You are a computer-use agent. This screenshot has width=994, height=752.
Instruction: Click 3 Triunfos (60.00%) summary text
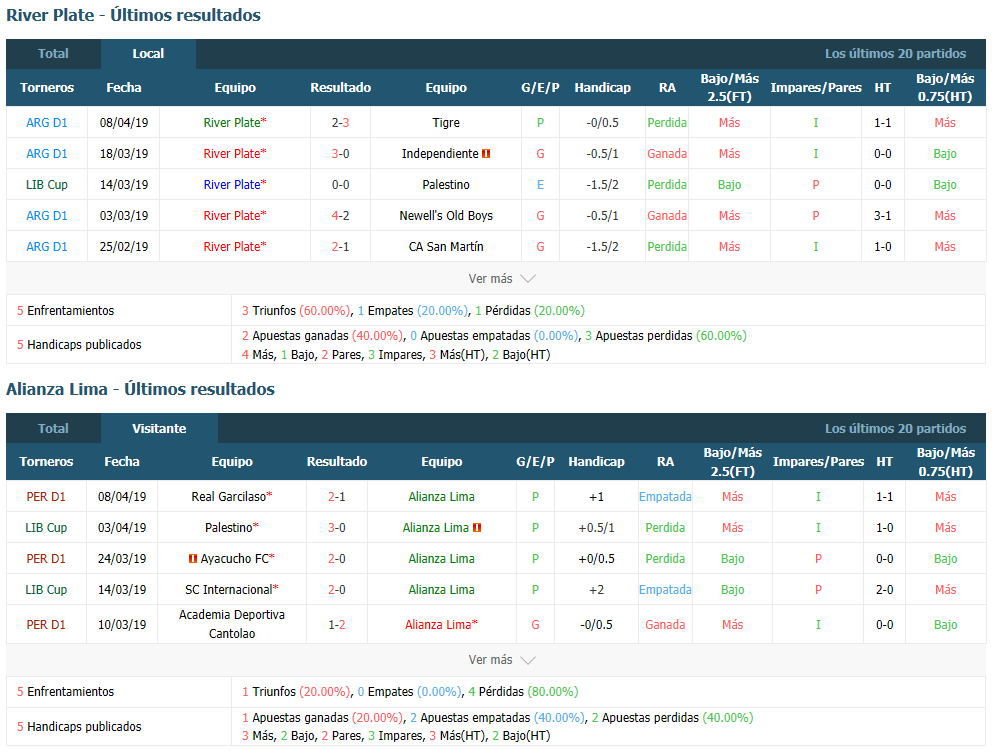click(x=295, y=311)
